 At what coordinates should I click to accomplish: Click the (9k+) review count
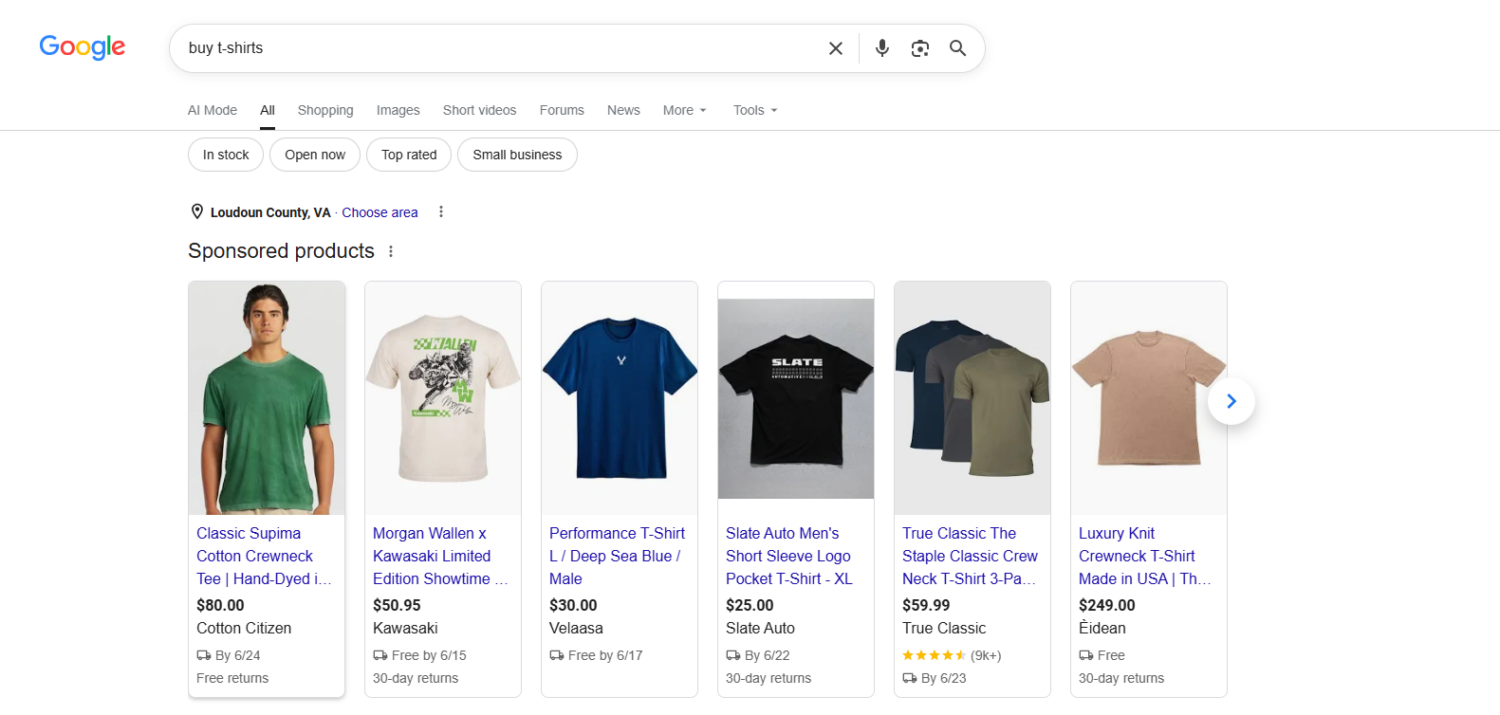pos(986,656)
